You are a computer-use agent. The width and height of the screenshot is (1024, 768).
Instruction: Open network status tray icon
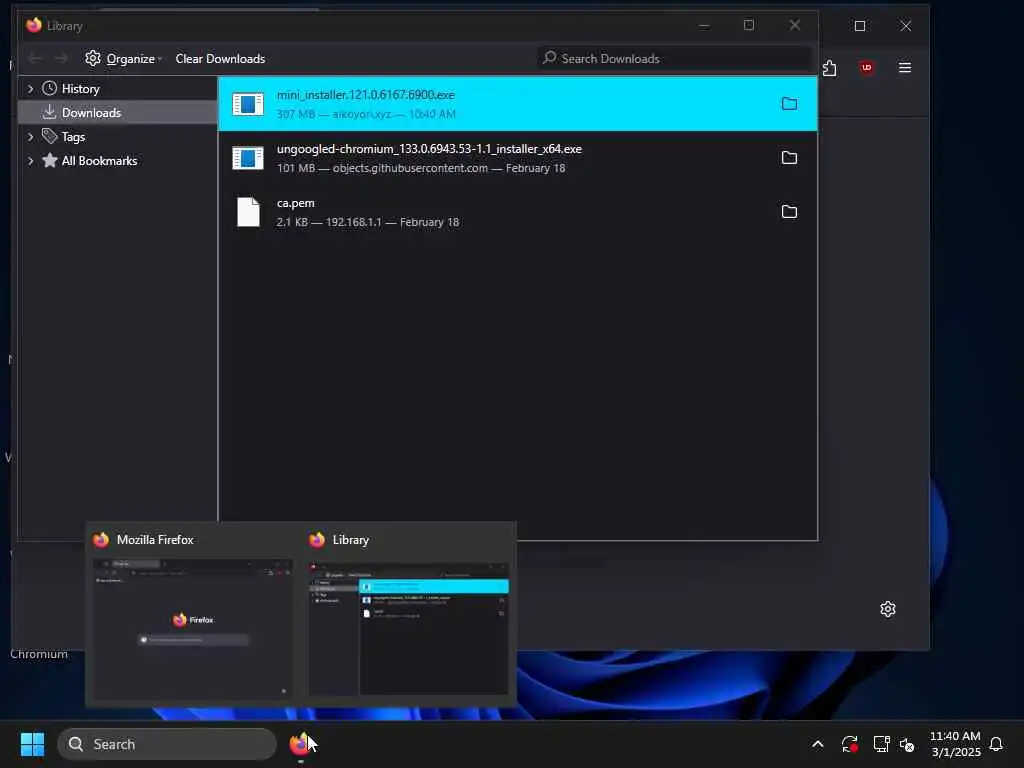881,744
